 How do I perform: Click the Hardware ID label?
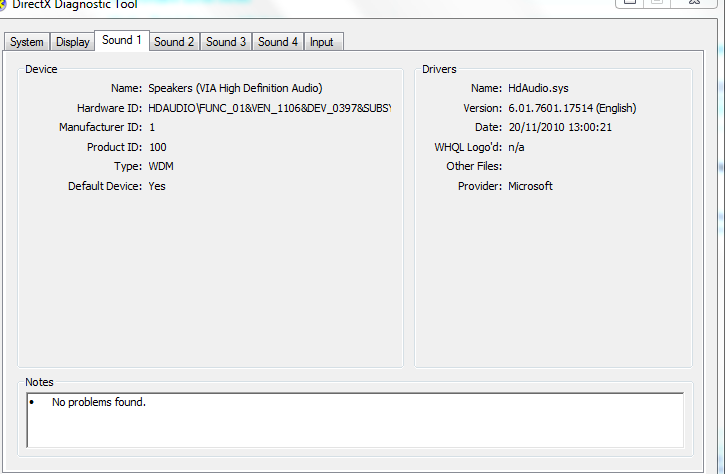110,108
